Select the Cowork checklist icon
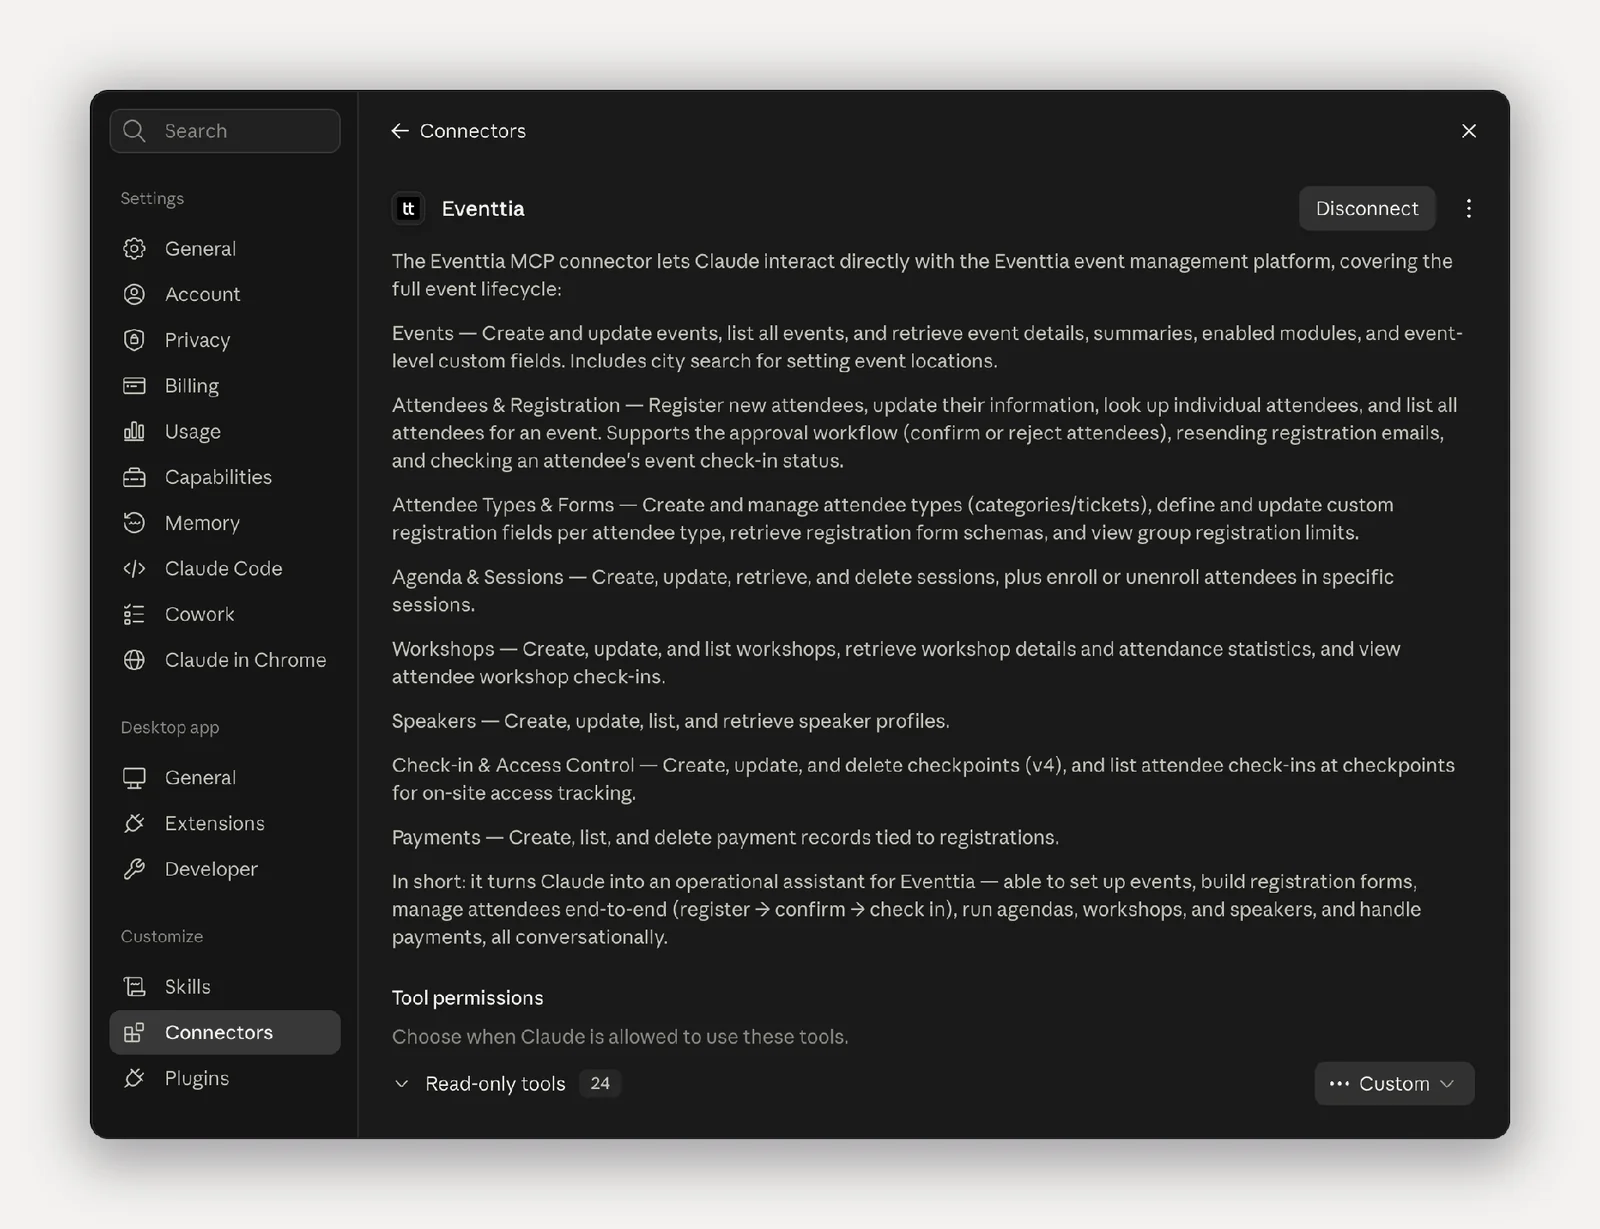Screen dimensions: 1600x1229 point(134,614)
